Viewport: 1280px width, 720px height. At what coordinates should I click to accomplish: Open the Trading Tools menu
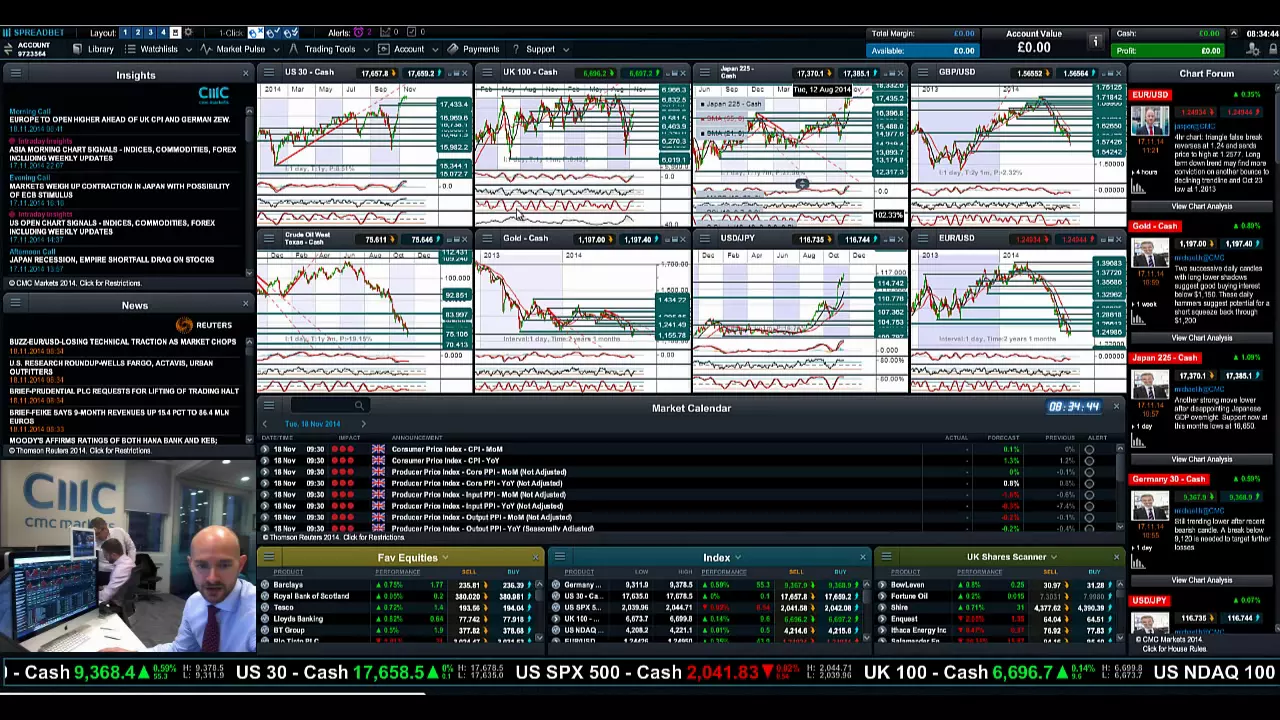point(329,49)
